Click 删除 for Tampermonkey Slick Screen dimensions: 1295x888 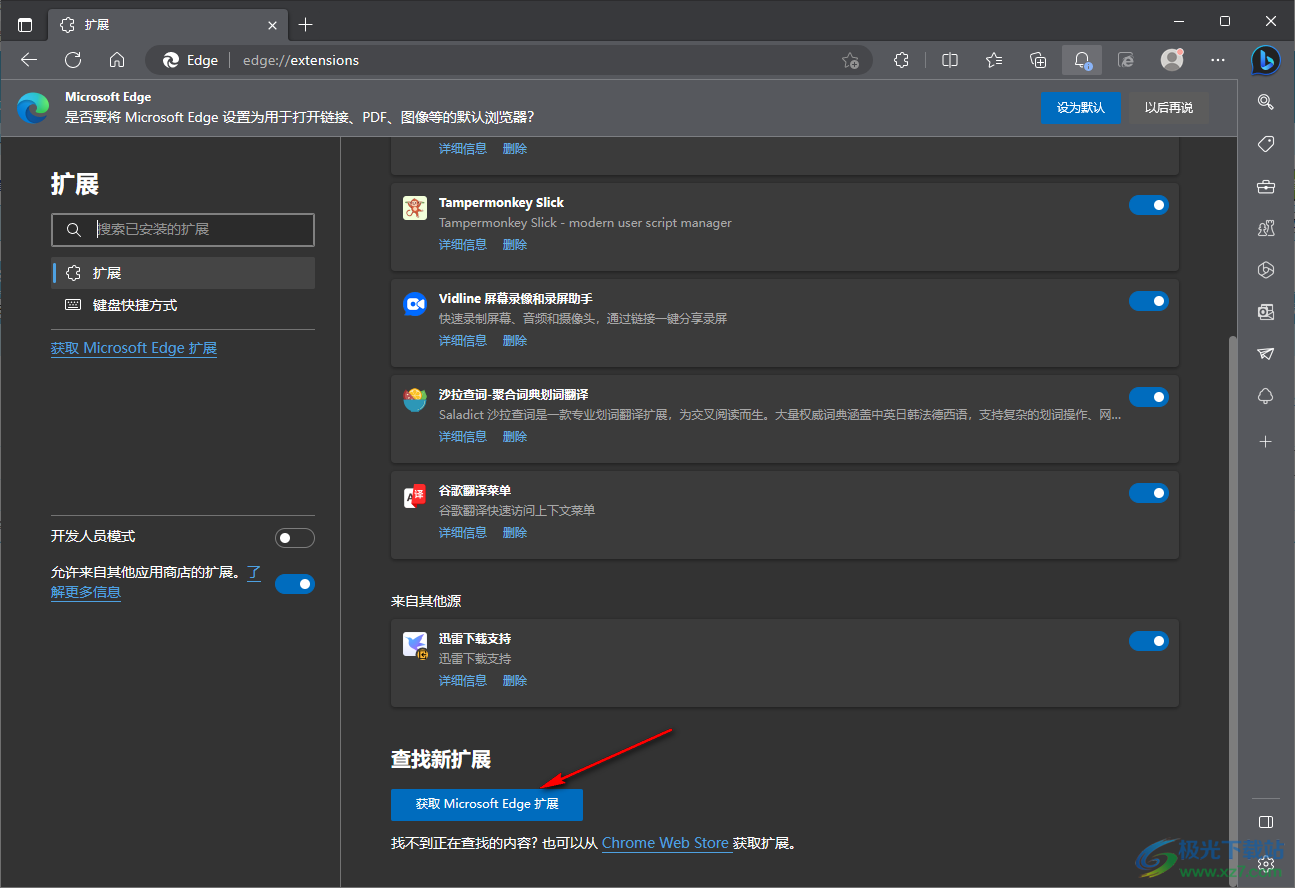(515, 244)
